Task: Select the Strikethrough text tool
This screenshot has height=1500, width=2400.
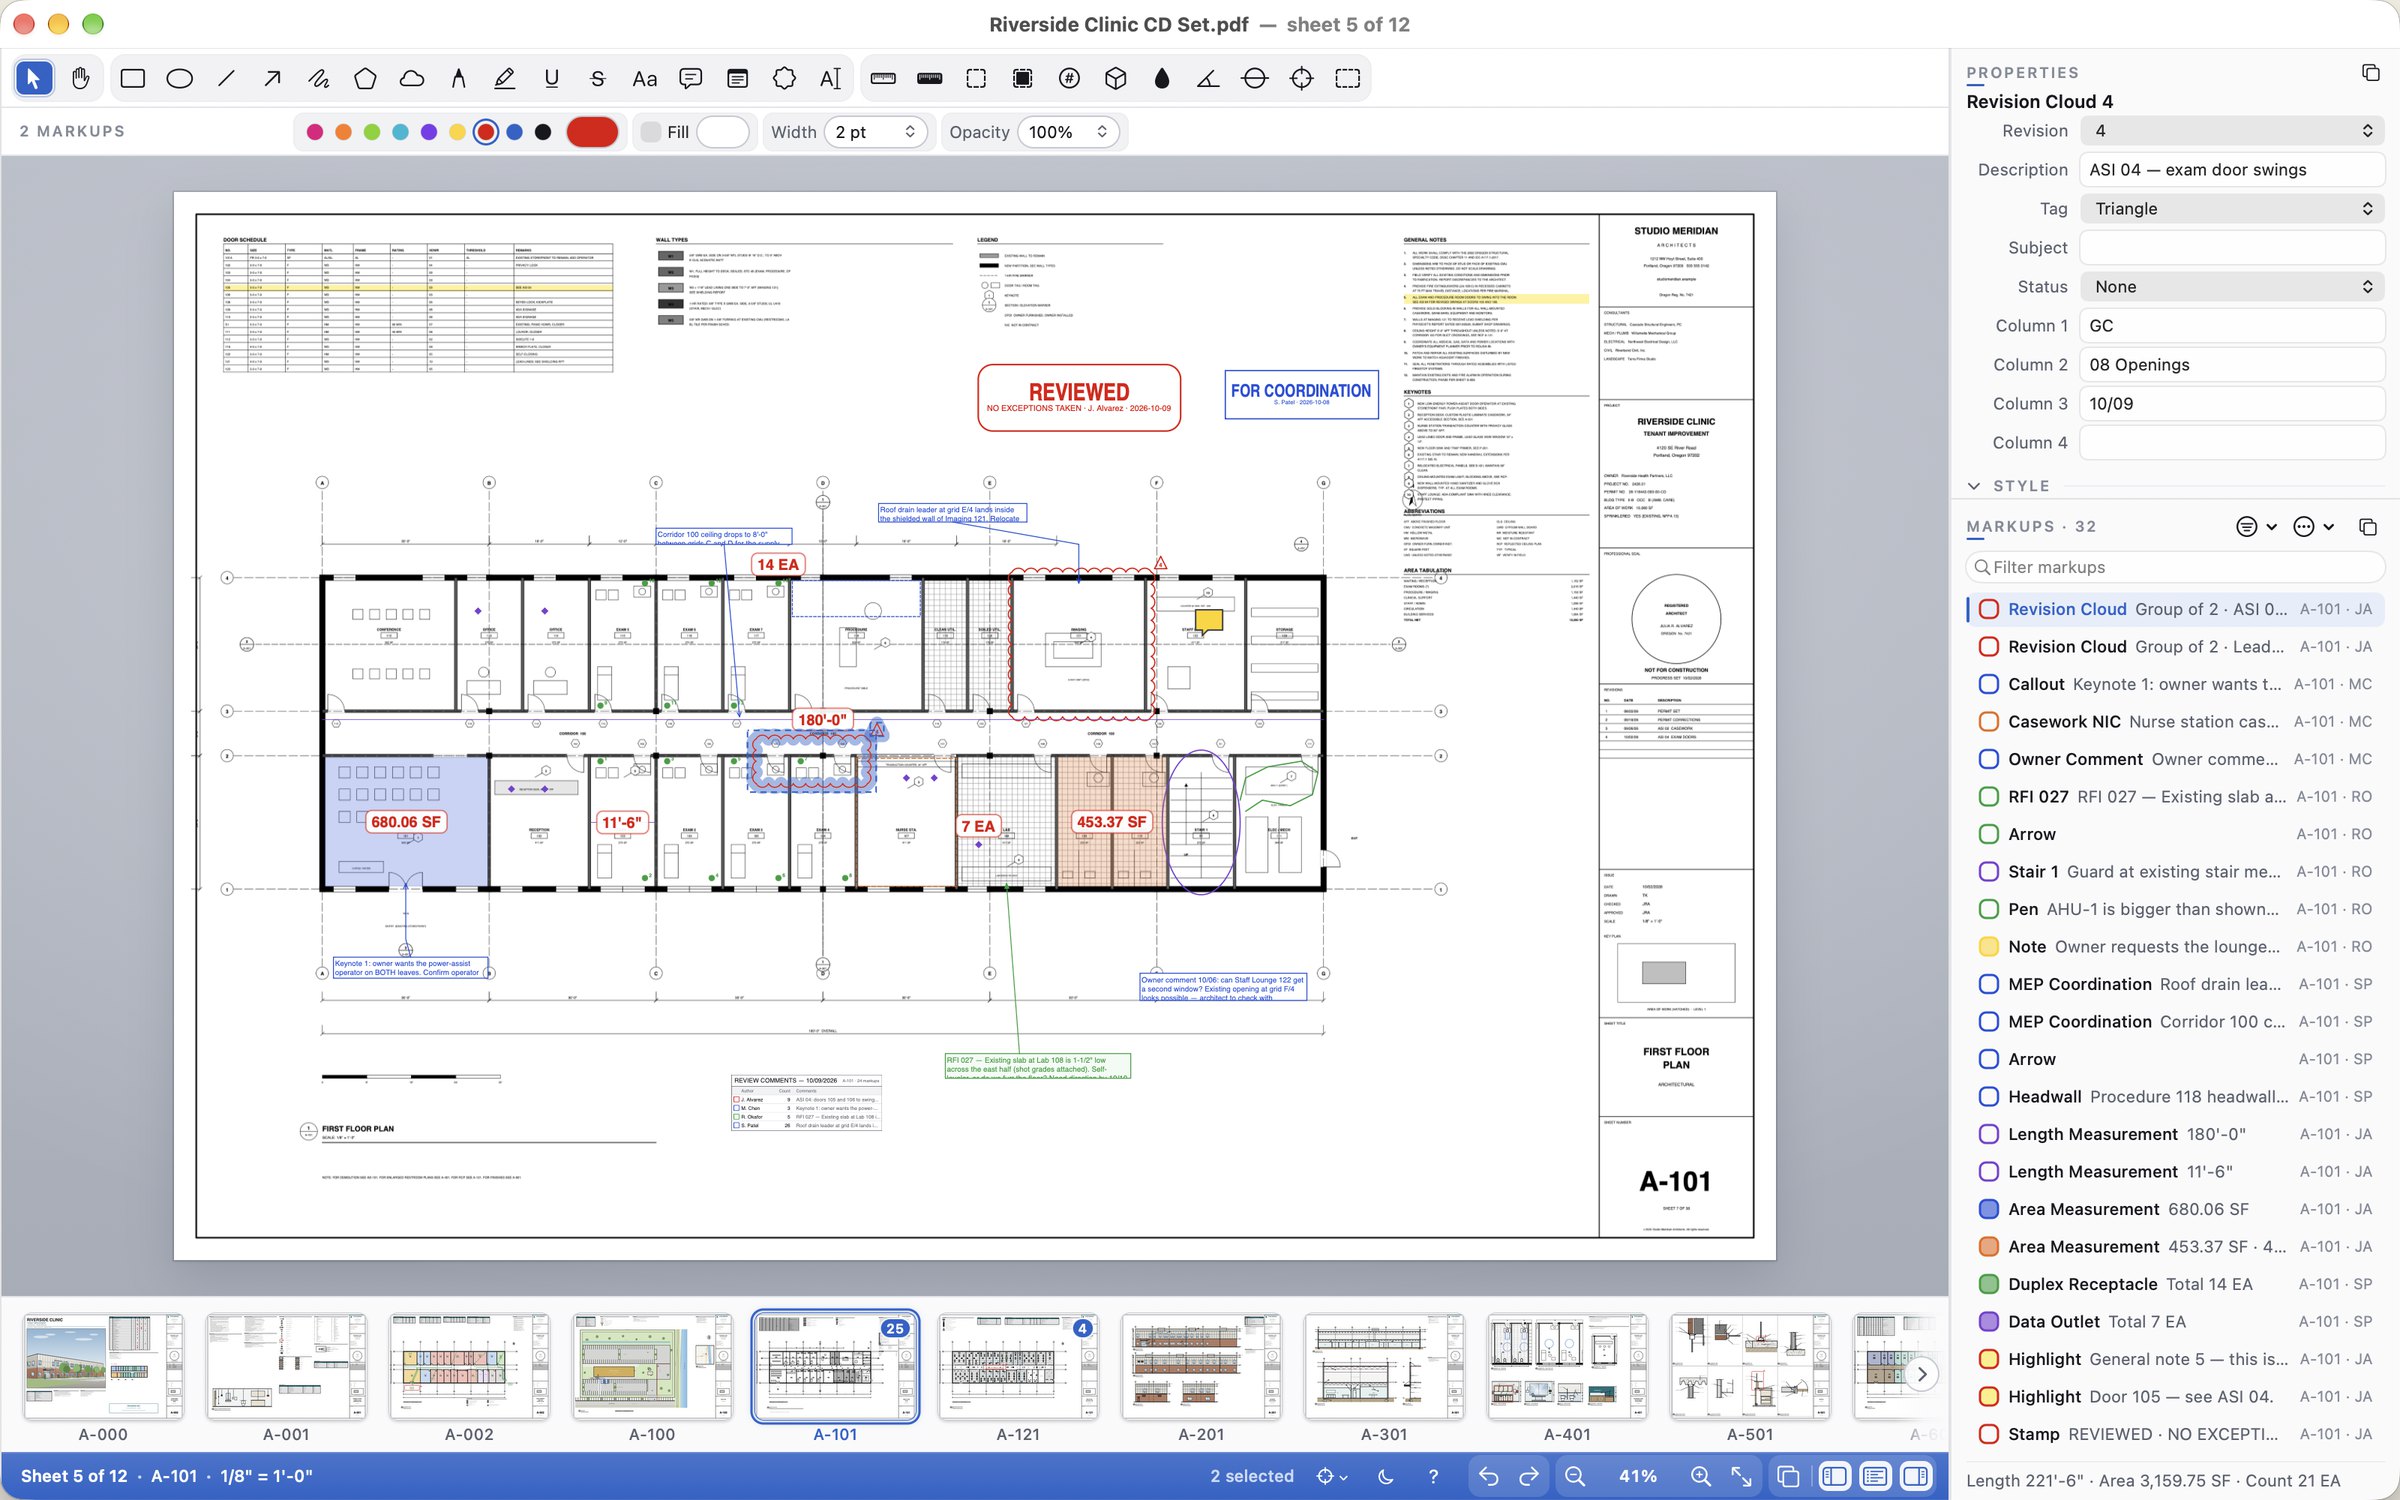Action: coord(597,78)
